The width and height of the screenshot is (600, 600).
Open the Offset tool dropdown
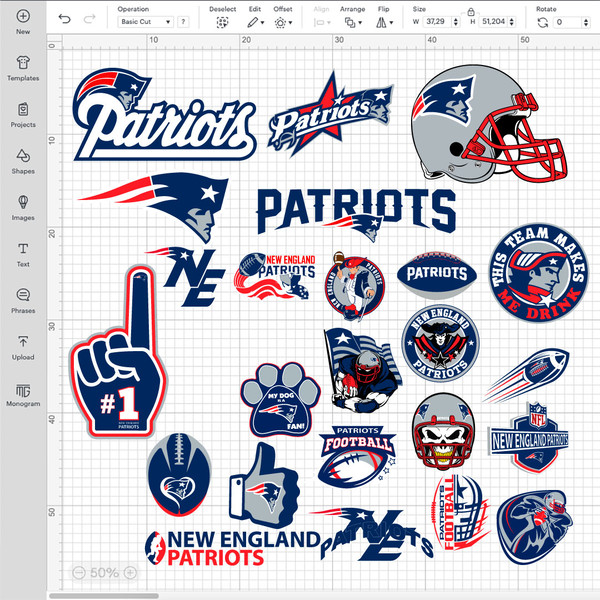(283, 23)
